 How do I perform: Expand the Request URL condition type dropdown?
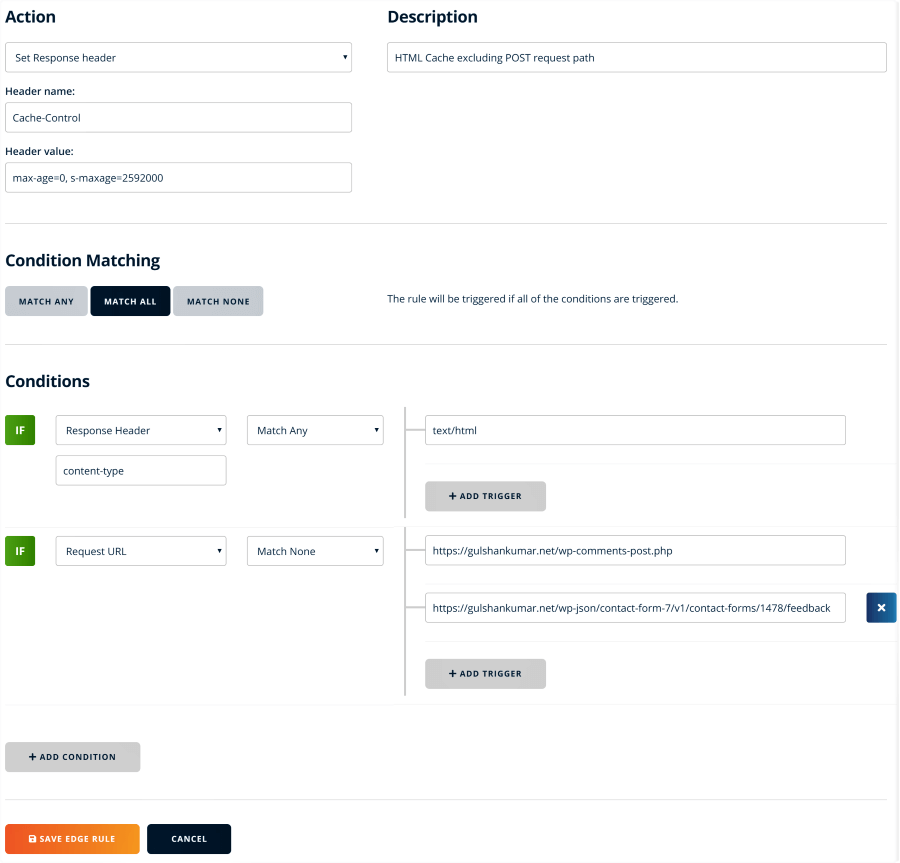coord(141,551)
